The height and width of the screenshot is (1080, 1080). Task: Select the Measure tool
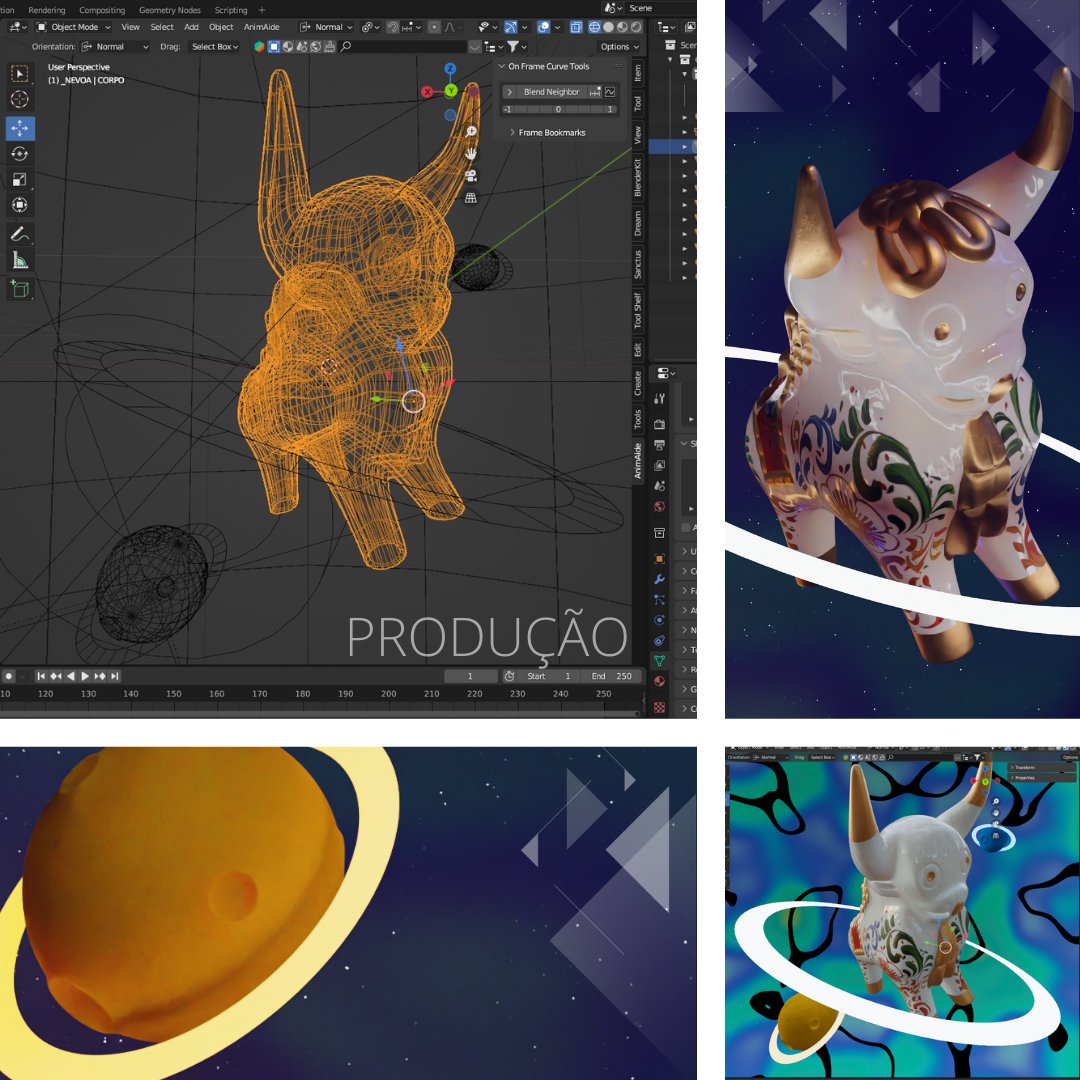coord(19,260)
